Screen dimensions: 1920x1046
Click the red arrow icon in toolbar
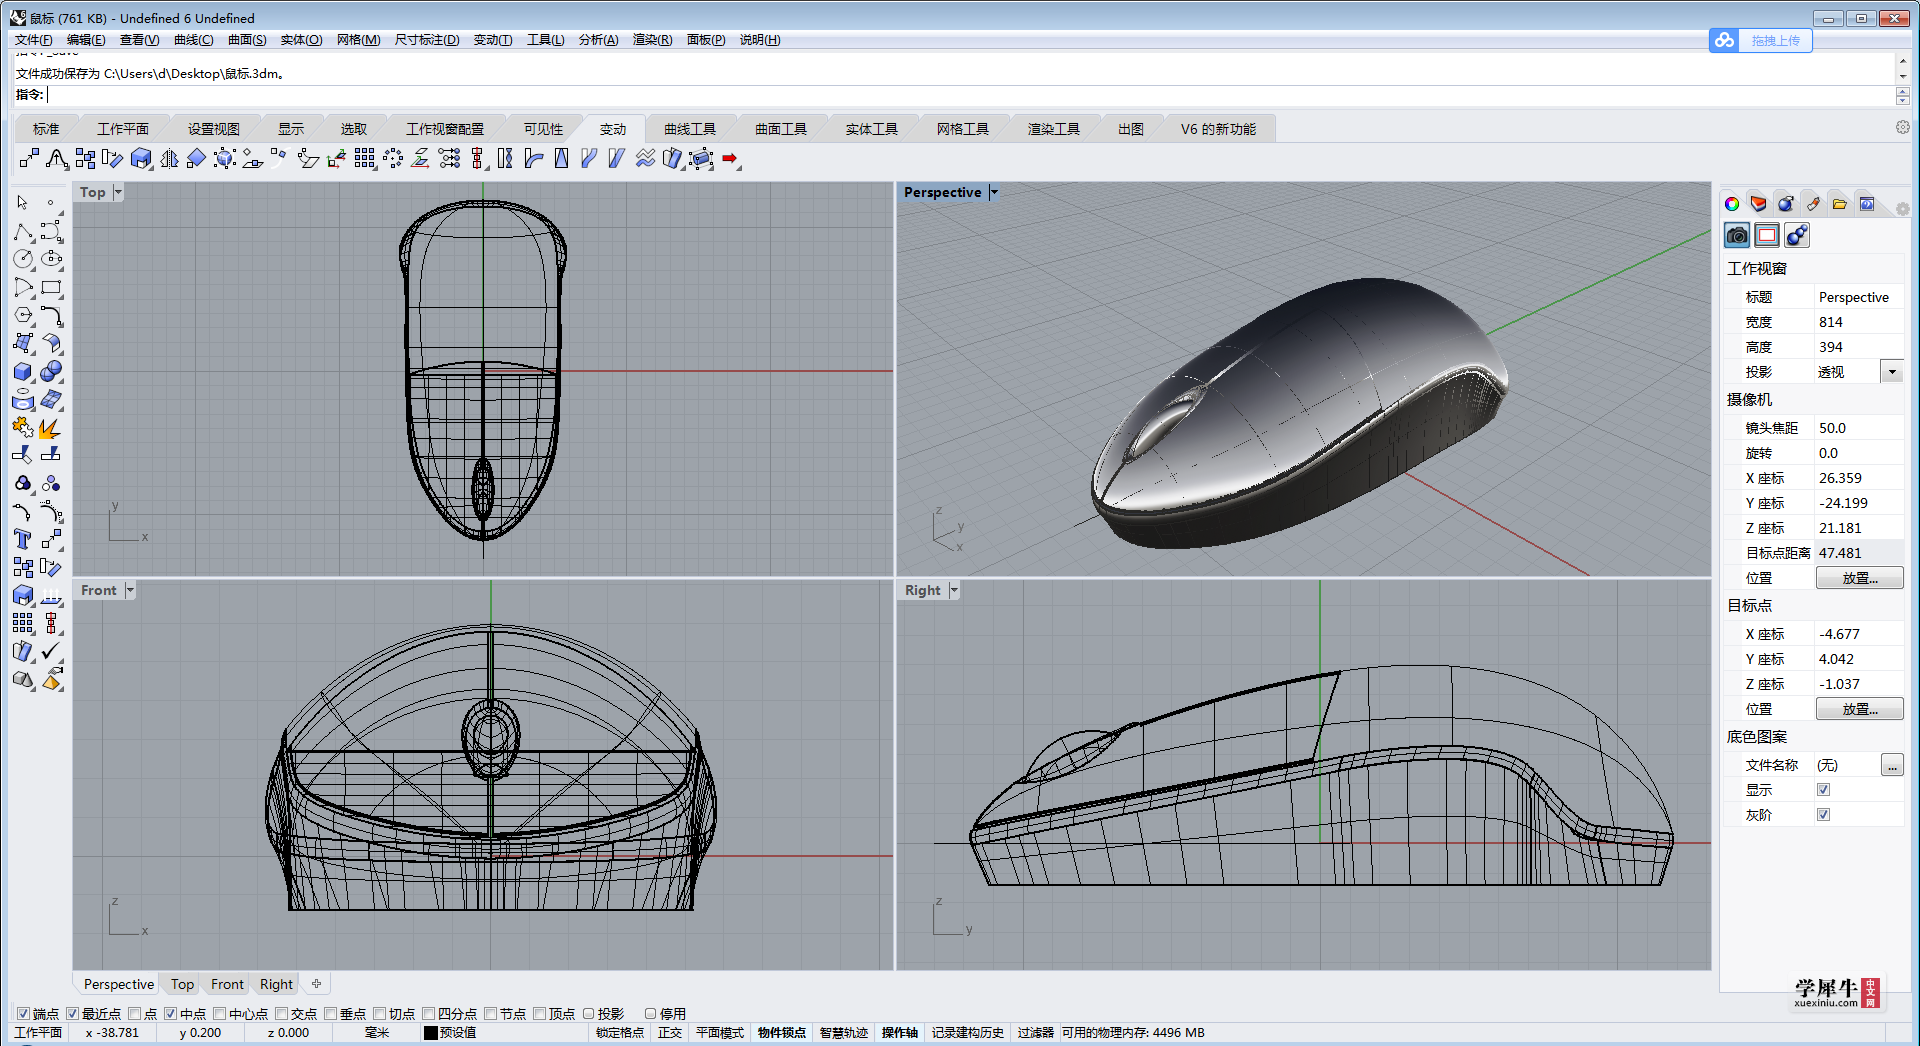(730, 159)
